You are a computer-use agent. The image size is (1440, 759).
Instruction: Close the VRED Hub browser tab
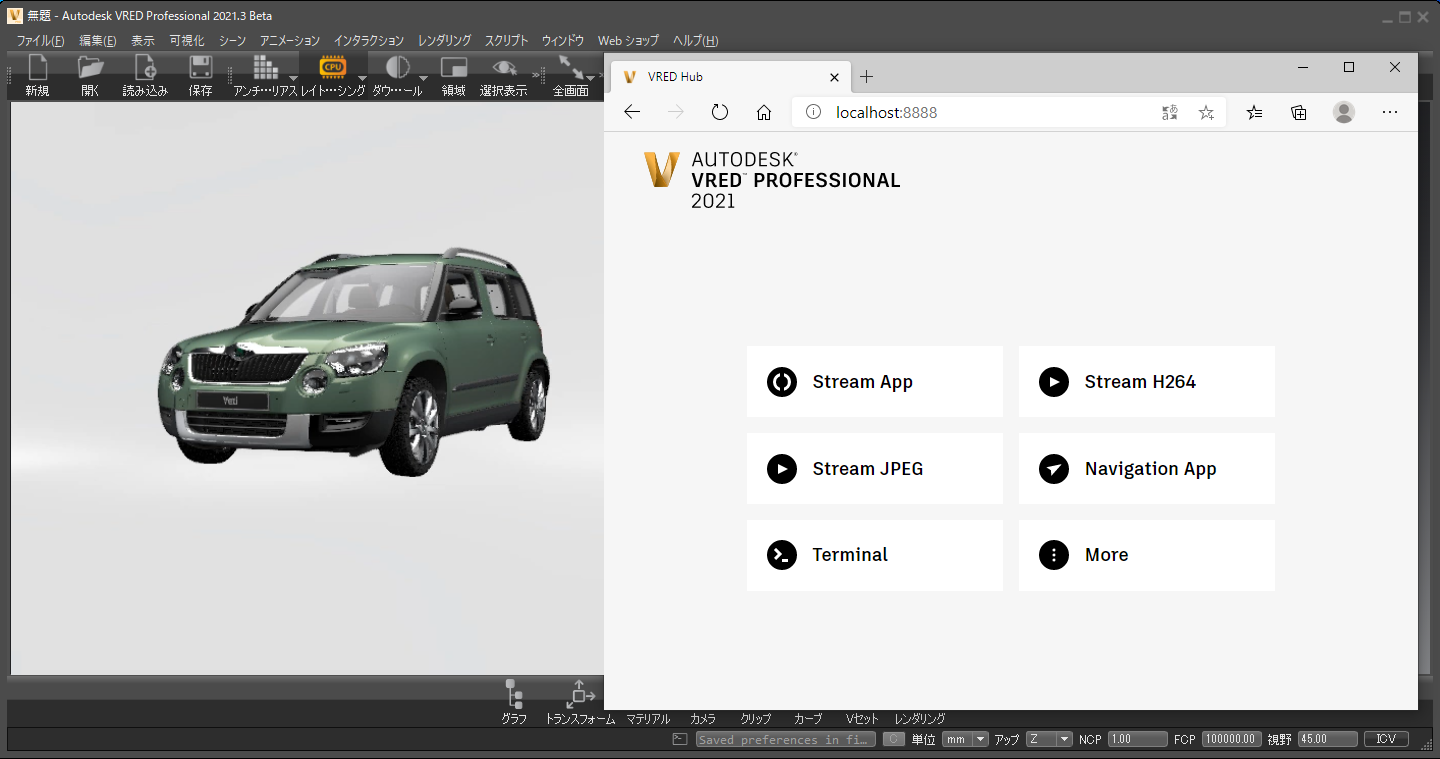835,77
